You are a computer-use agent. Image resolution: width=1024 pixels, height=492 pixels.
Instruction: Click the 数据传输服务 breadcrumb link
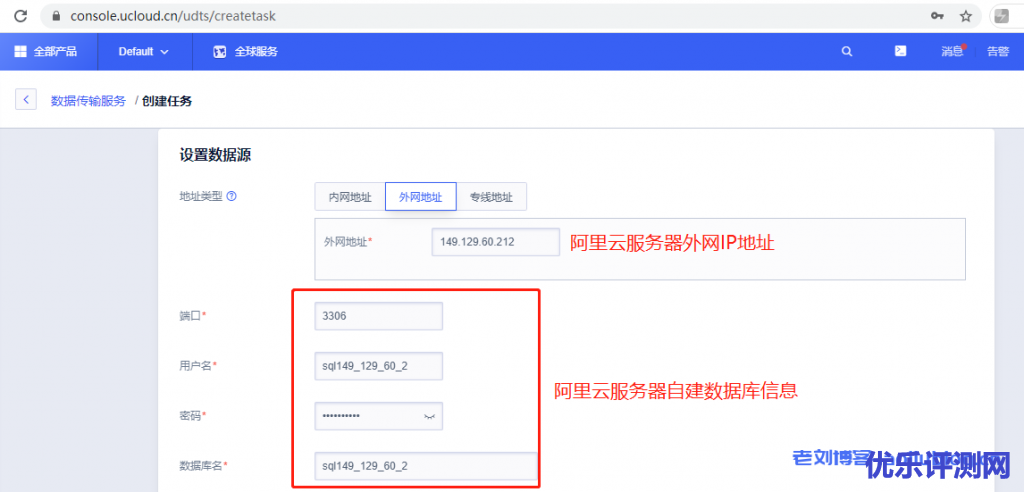pos(88,101)
